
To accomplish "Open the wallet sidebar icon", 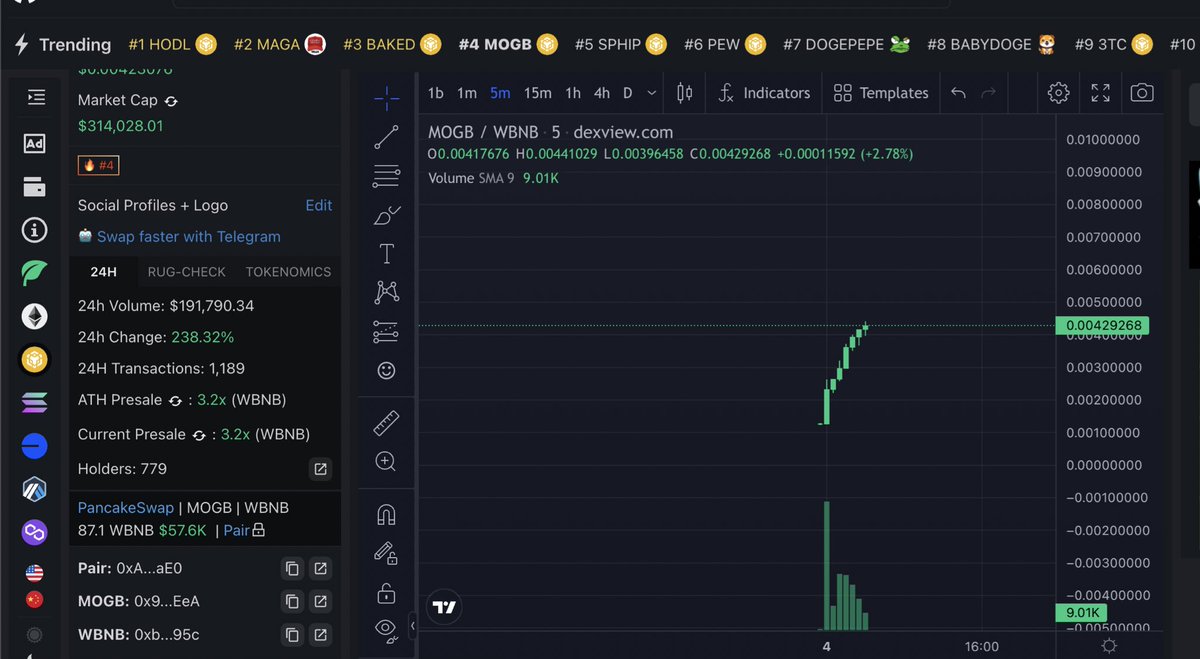I will point(34,187).
